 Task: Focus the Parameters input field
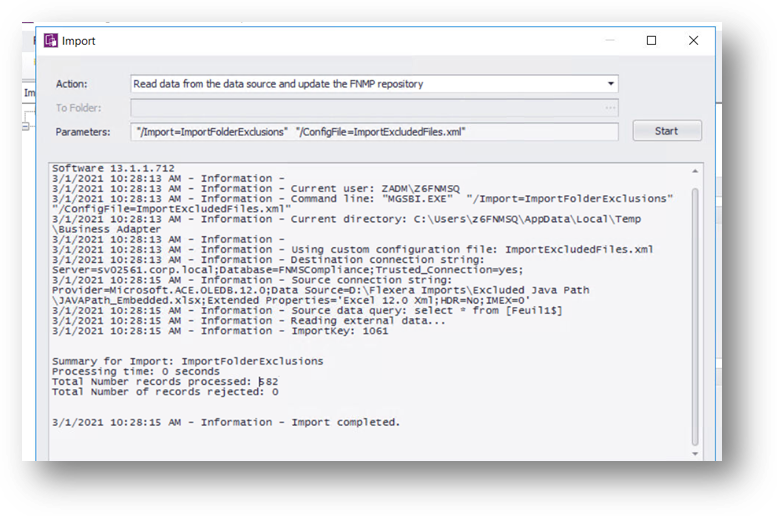[x=374, y=132]
